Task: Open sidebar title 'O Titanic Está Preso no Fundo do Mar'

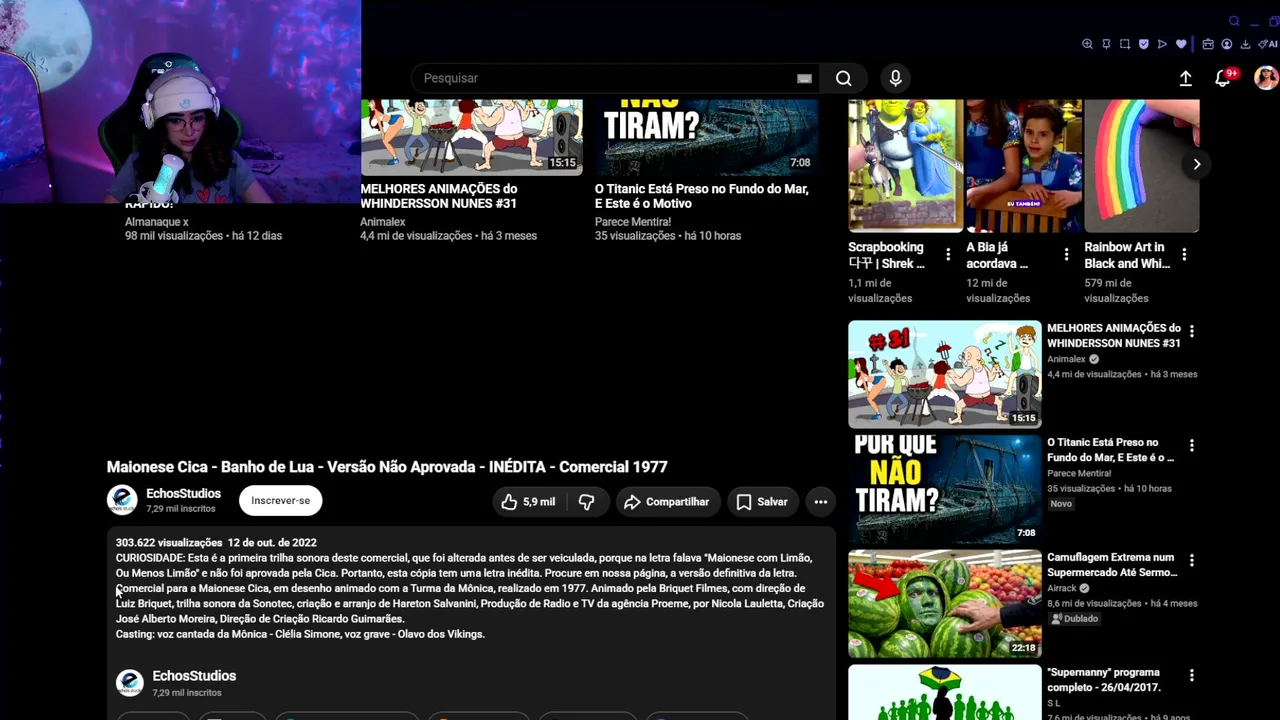Action: tap(1111, 450)
